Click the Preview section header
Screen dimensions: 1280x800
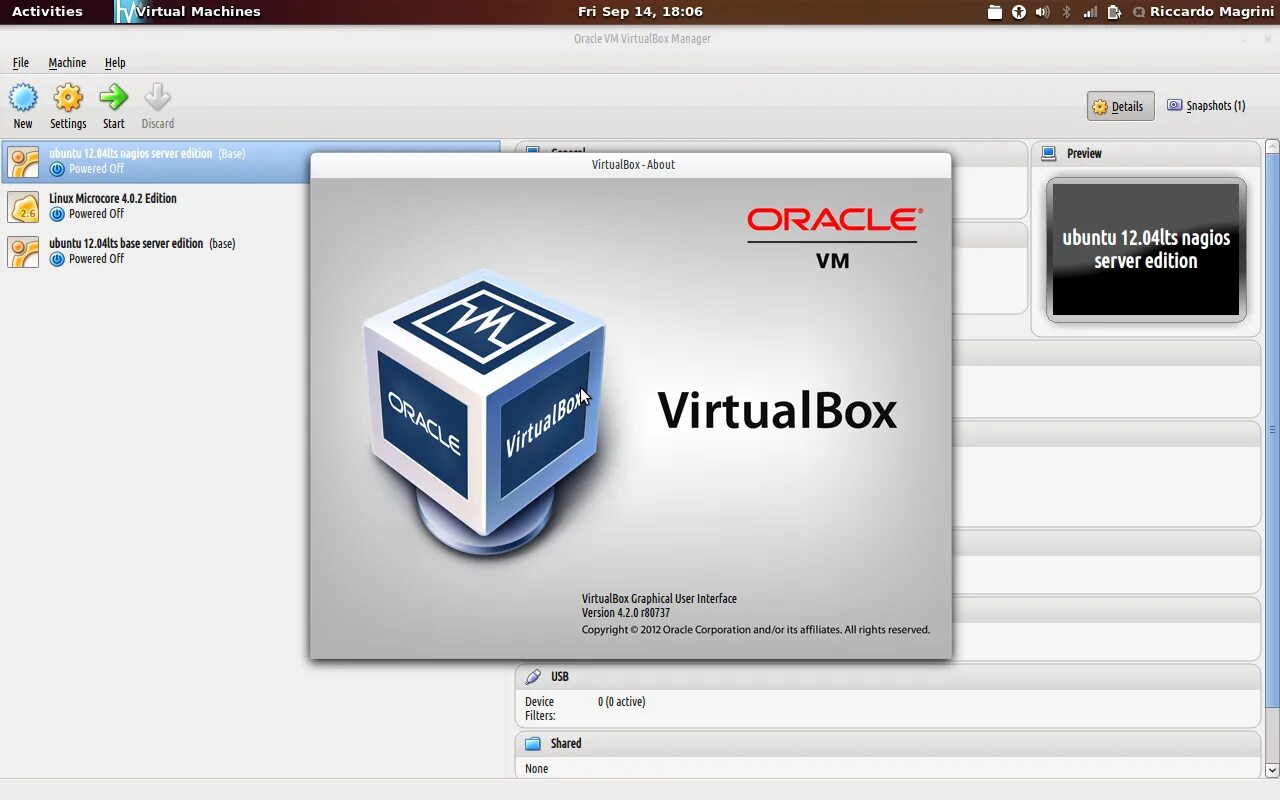click(x=1146, y=154)
